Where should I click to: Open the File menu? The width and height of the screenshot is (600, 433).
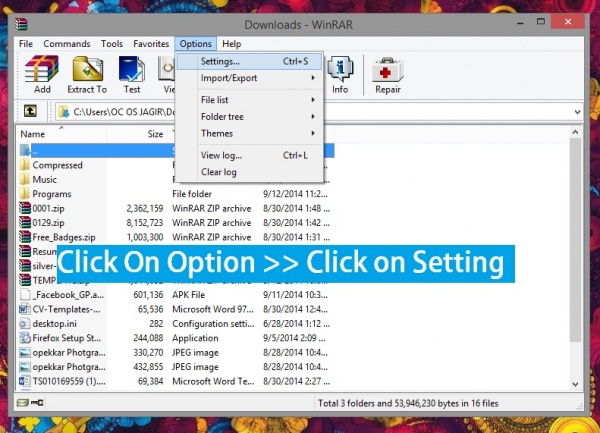[26, 44]
